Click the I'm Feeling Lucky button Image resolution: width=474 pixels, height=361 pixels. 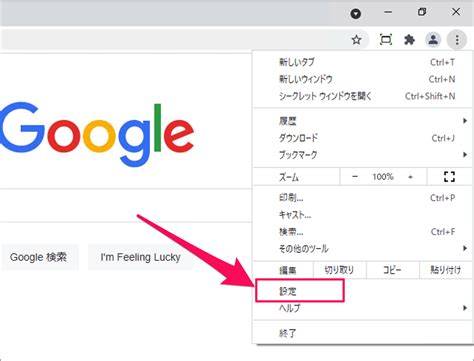click(x=140, y=257)
